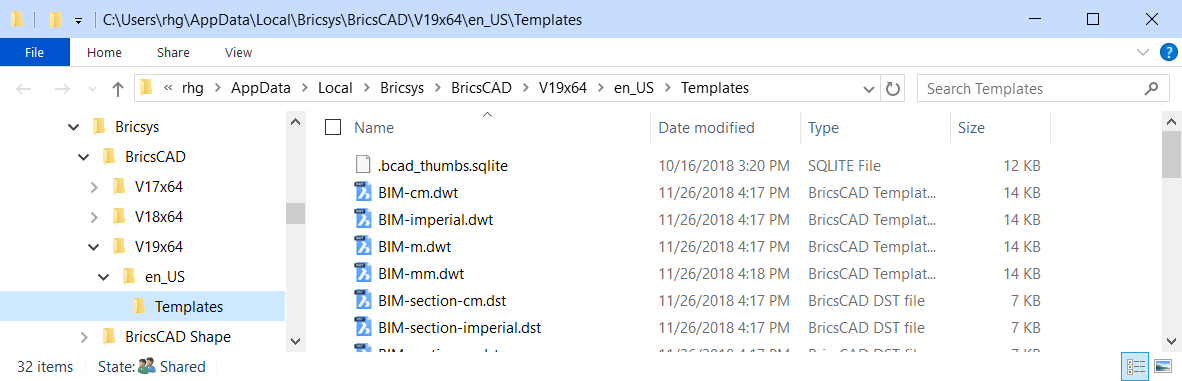Switch to large icons view
This screenshot has width=1182, height=381.
(1162, 367)
